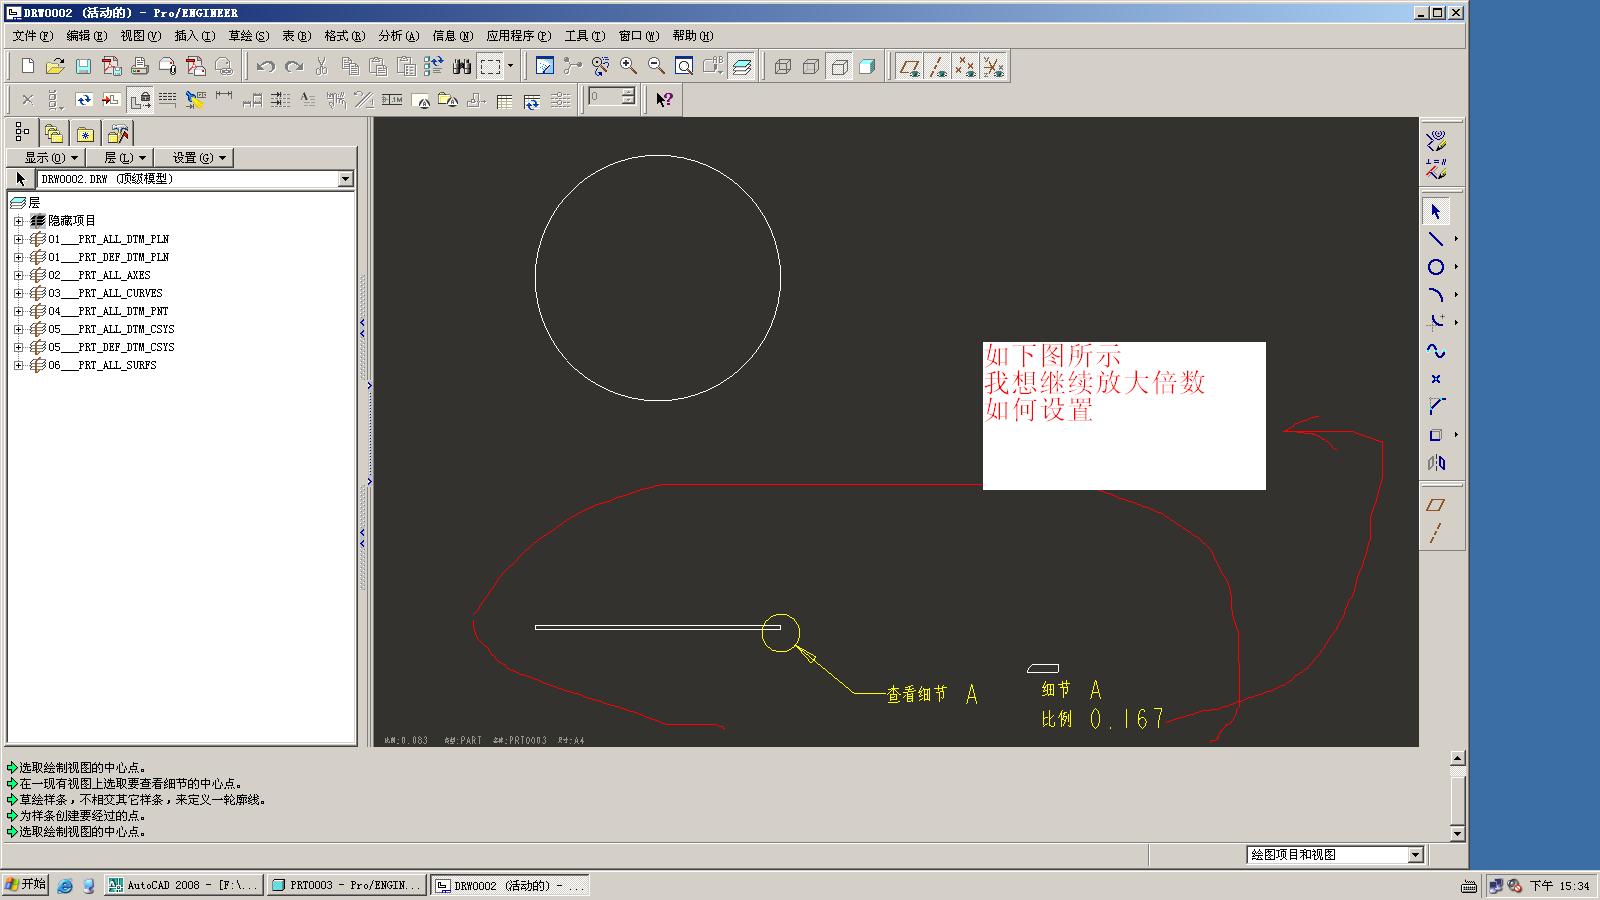Image resolution: width=1600 pixels, height=900 pixels.
Task: Open the 绘图项目和视图 filter dropdown
Action: click(x=1415, y=855)
